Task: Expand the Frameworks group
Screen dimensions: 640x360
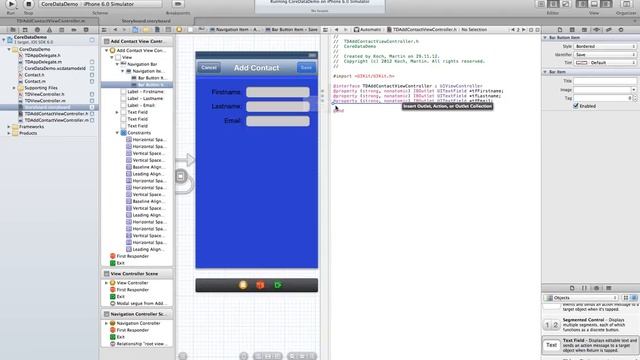Action: [x=9, y=127]
